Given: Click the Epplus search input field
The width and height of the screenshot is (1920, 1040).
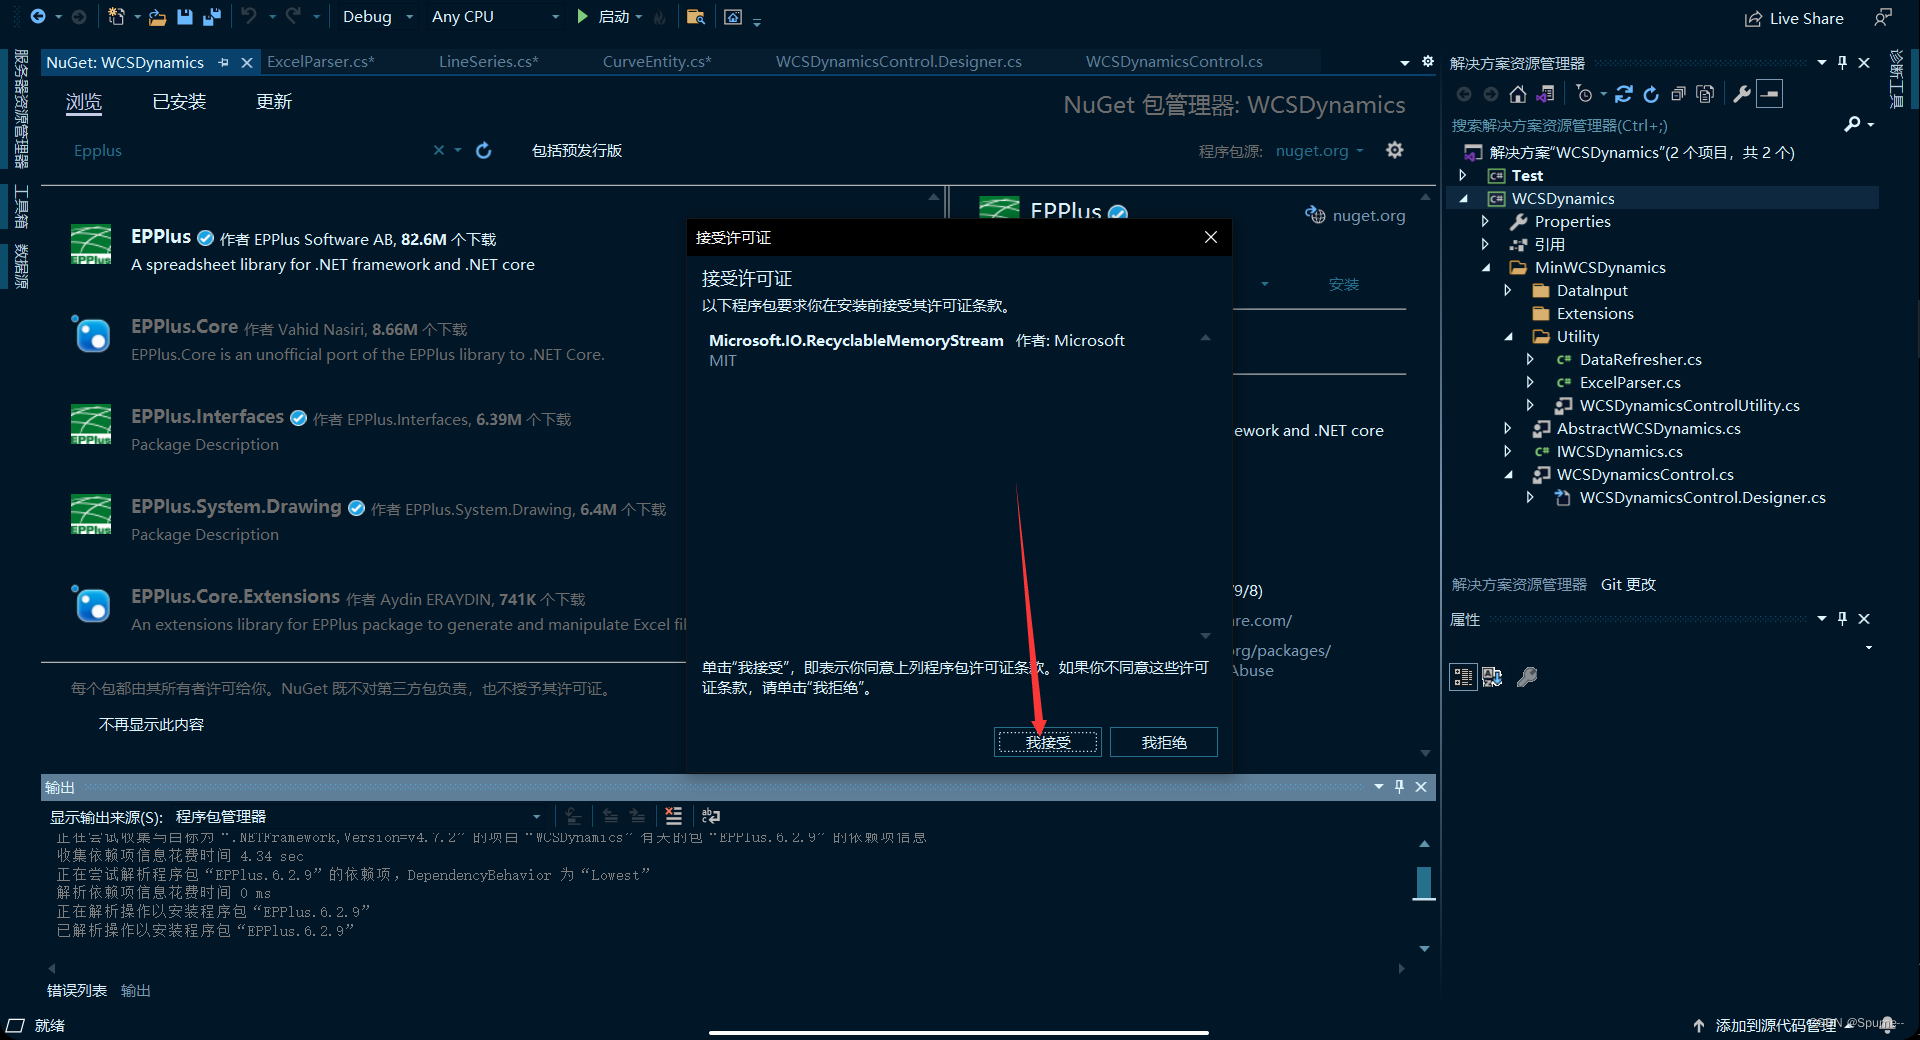Looking at the screenshot, I should pyautogui.click(x=250, y=150).
